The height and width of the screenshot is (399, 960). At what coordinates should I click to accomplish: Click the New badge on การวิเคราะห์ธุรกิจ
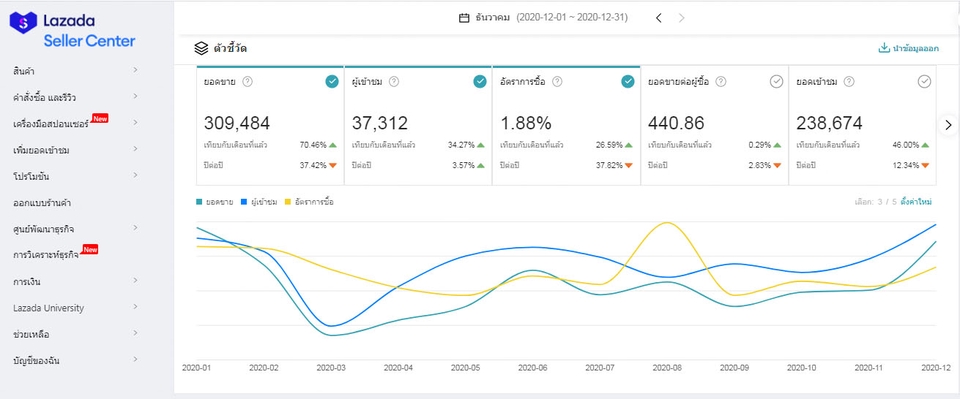coord(90,250)
